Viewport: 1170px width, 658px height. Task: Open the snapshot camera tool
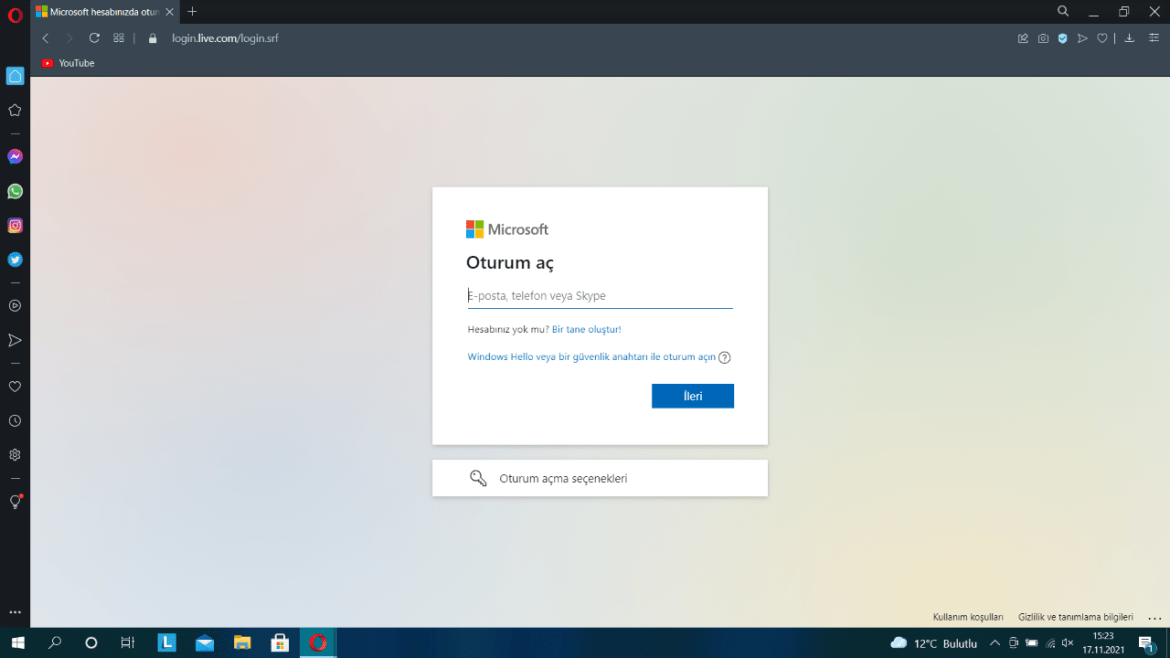pos(1043,38)
